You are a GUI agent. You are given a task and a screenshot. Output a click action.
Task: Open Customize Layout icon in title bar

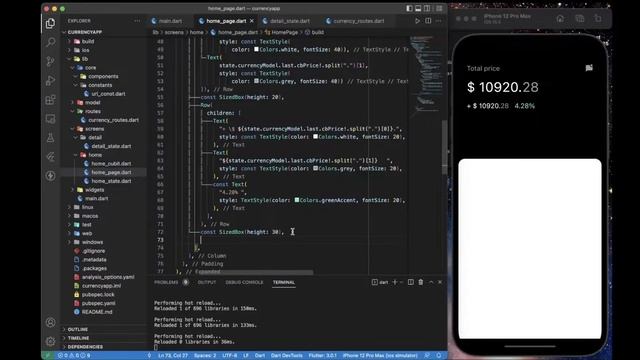click(439, 8)
